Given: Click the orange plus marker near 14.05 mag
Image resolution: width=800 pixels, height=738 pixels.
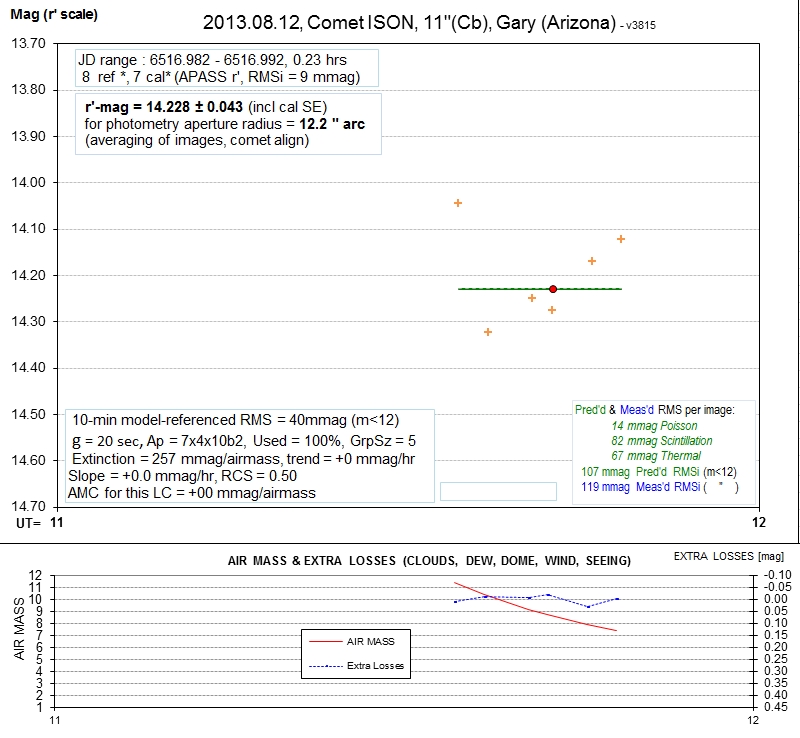Looking at the screenshot, I should [x=458, y=203].
